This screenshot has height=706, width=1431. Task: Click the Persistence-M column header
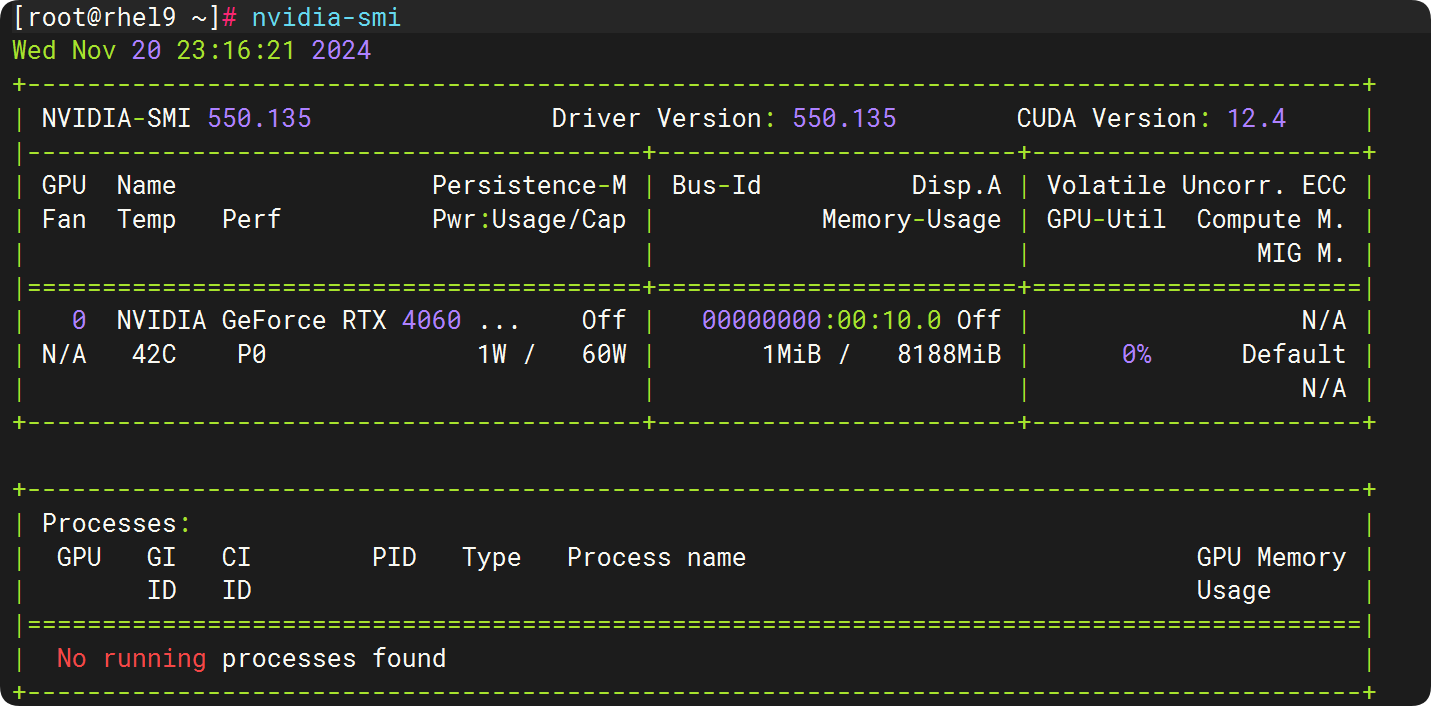(529, 185)
